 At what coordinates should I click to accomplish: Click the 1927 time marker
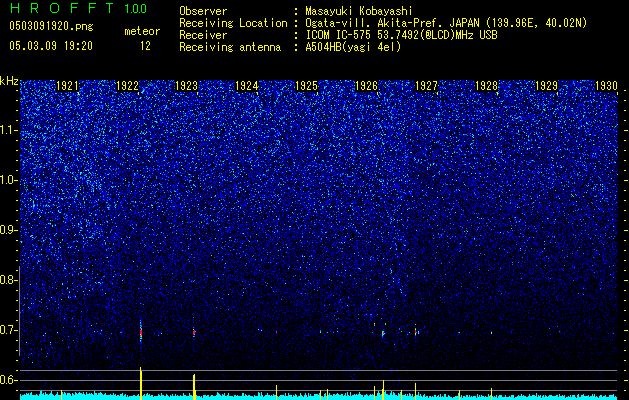[426, 86]
